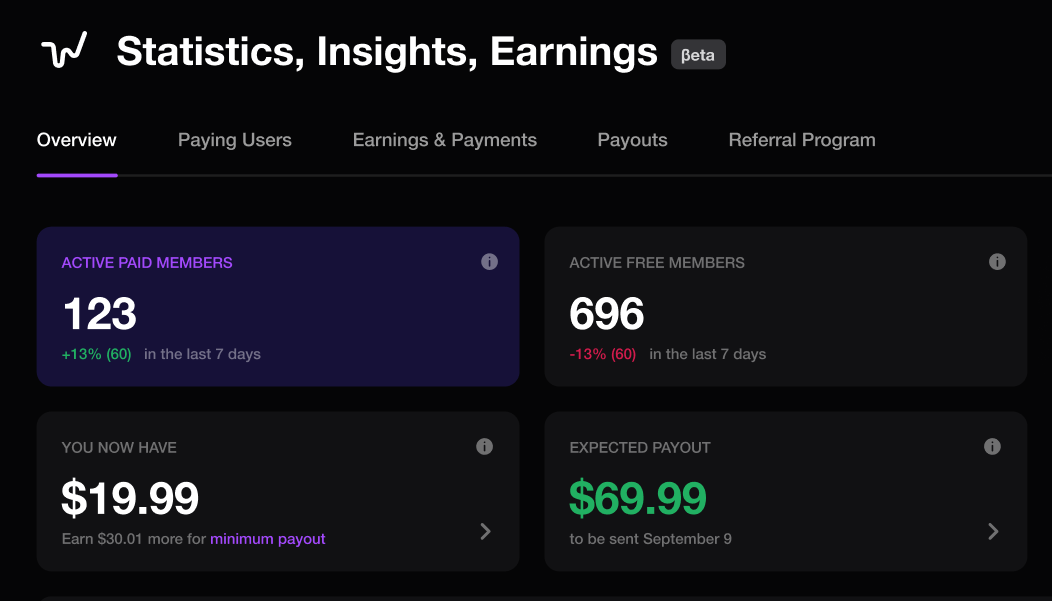
Task: Open the Earnings & Payments tab
Action: 445,140
